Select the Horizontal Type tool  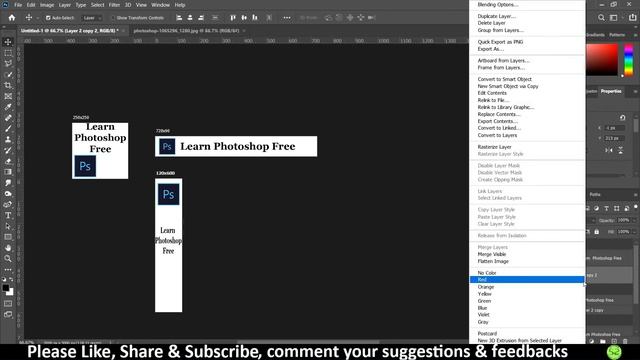pyautogui.click(x=8, y=215)
